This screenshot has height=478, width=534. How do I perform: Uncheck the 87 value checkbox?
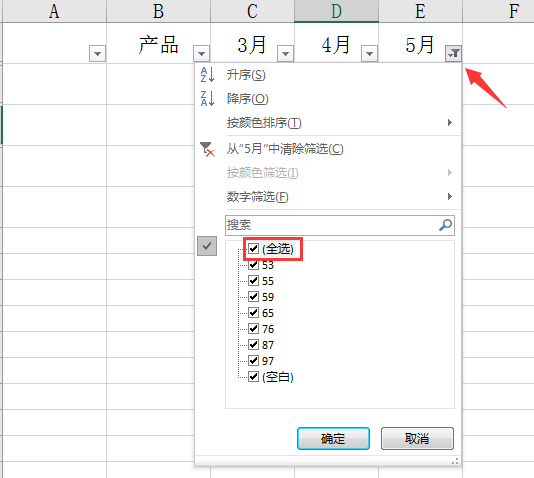click(253, 345)
